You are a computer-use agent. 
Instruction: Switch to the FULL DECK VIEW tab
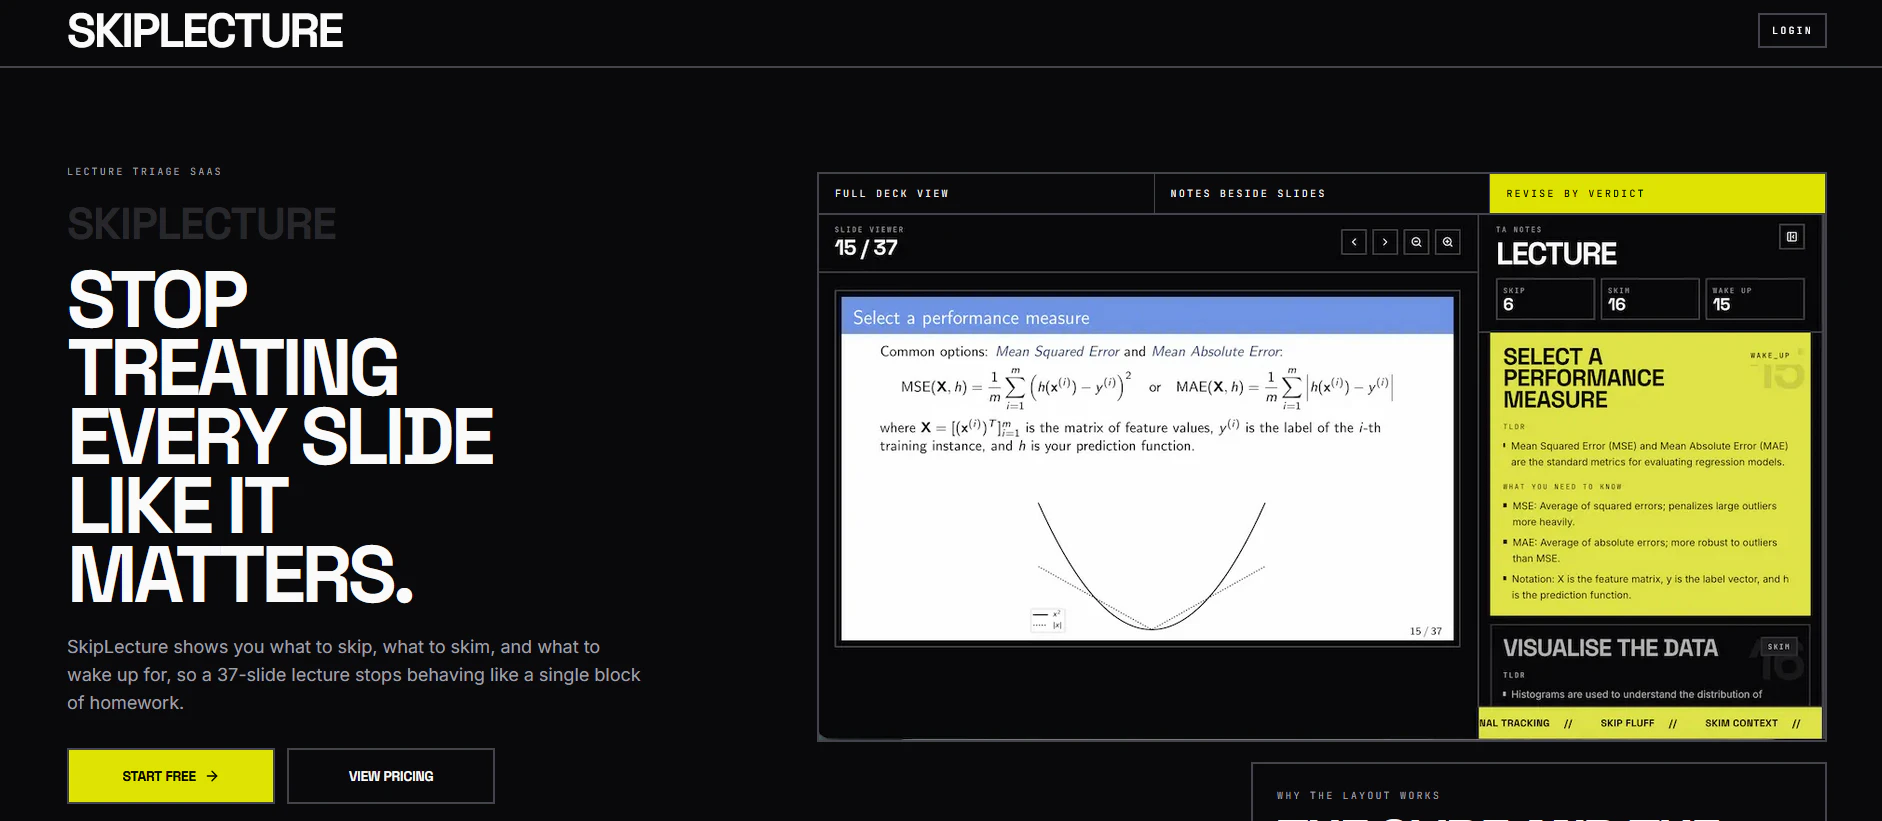point(986,194)
